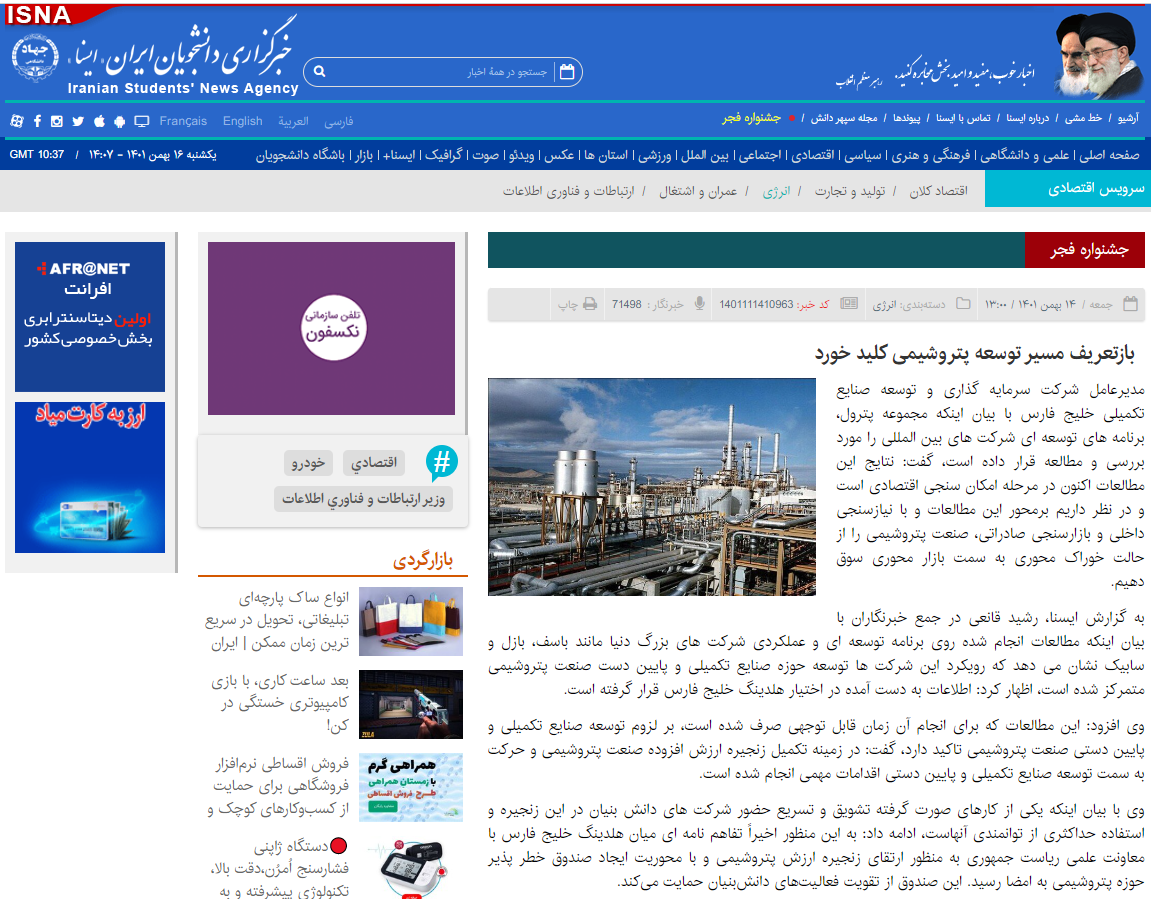The image size is (1151, 899).
Task: Open the calendar icon in search bar
Action: click(x=567, y=72)
